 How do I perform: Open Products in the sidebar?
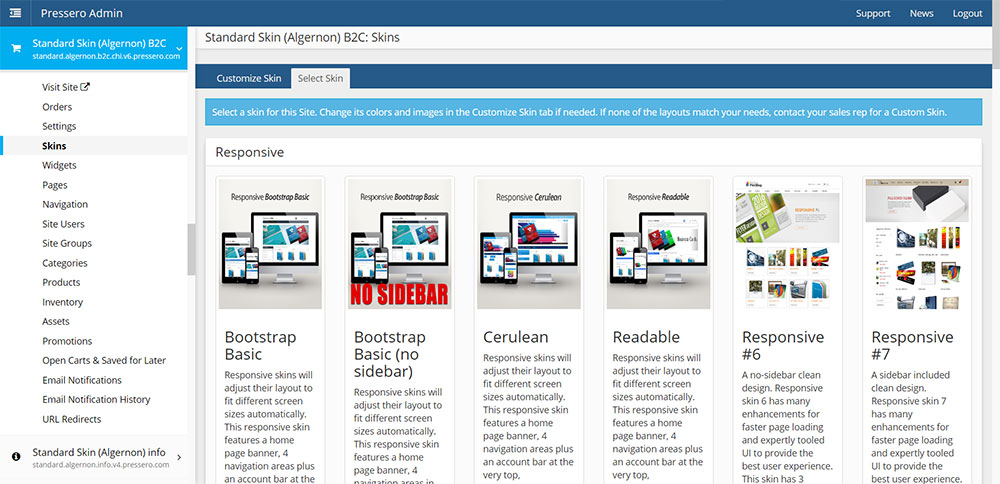pos(61,282)
